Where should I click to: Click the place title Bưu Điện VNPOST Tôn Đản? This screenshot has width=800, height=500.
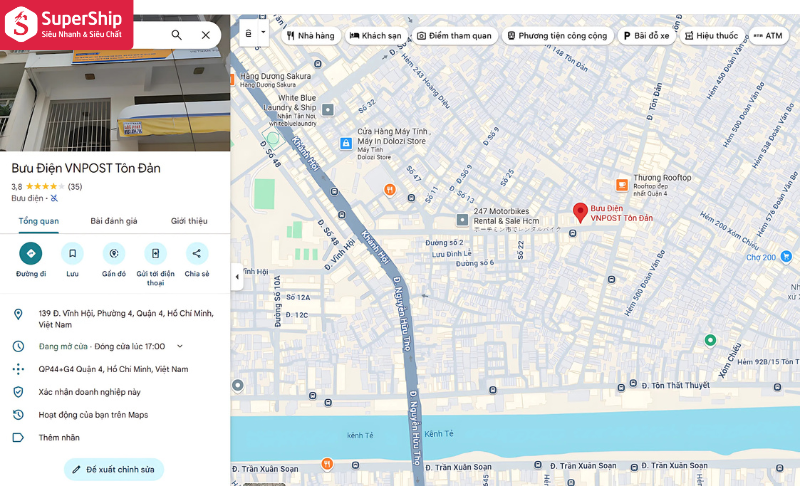86,168
